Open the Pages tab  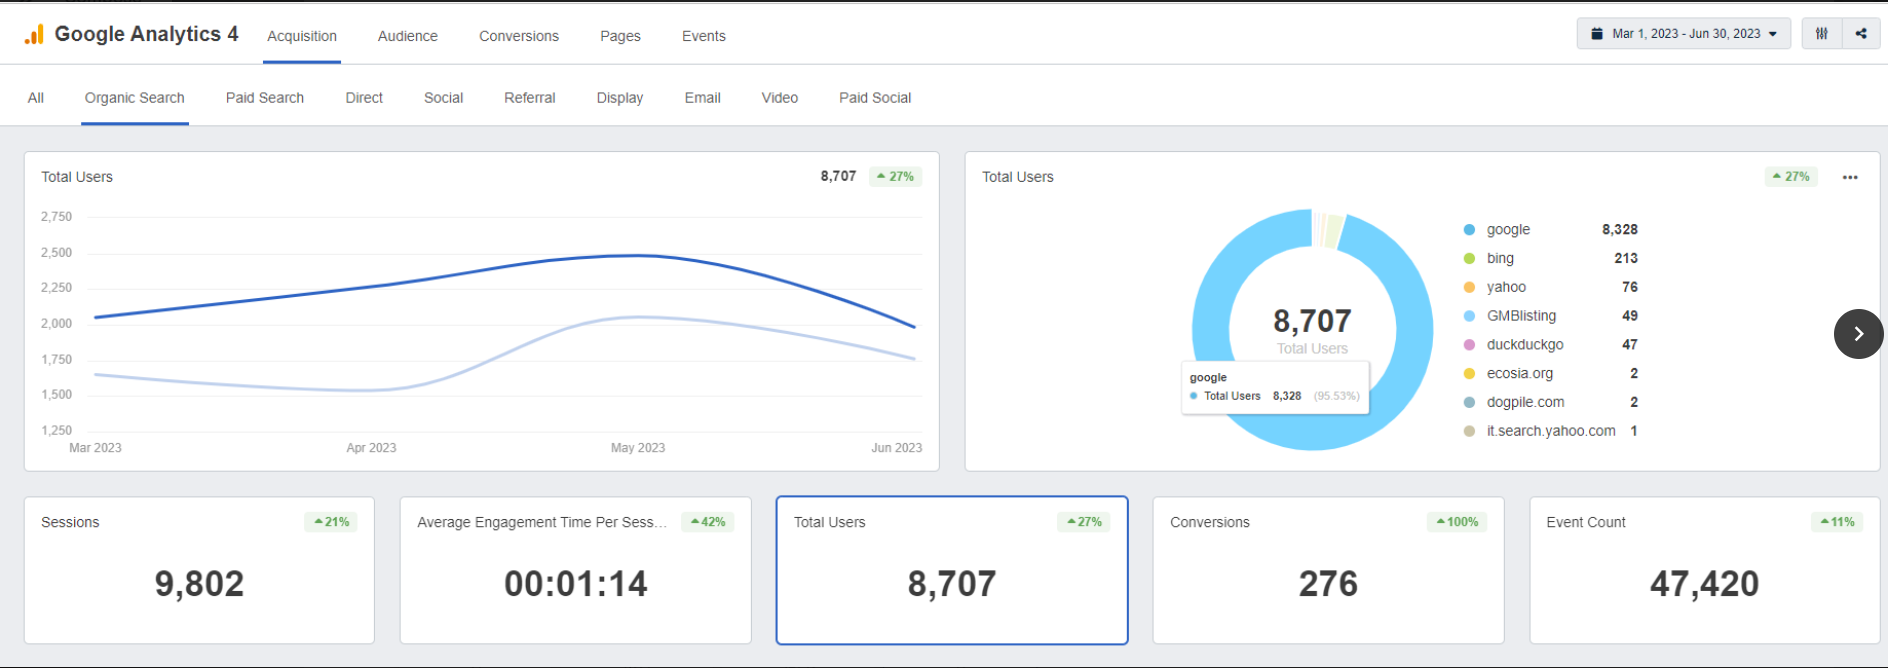pyautogui.click(x=620, y=36)
